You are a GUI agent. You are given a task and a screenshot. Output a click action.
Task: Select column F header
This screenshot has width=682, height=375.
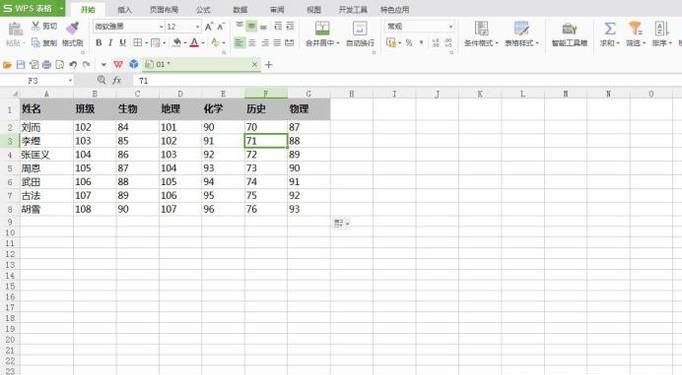tap(266, 93)
